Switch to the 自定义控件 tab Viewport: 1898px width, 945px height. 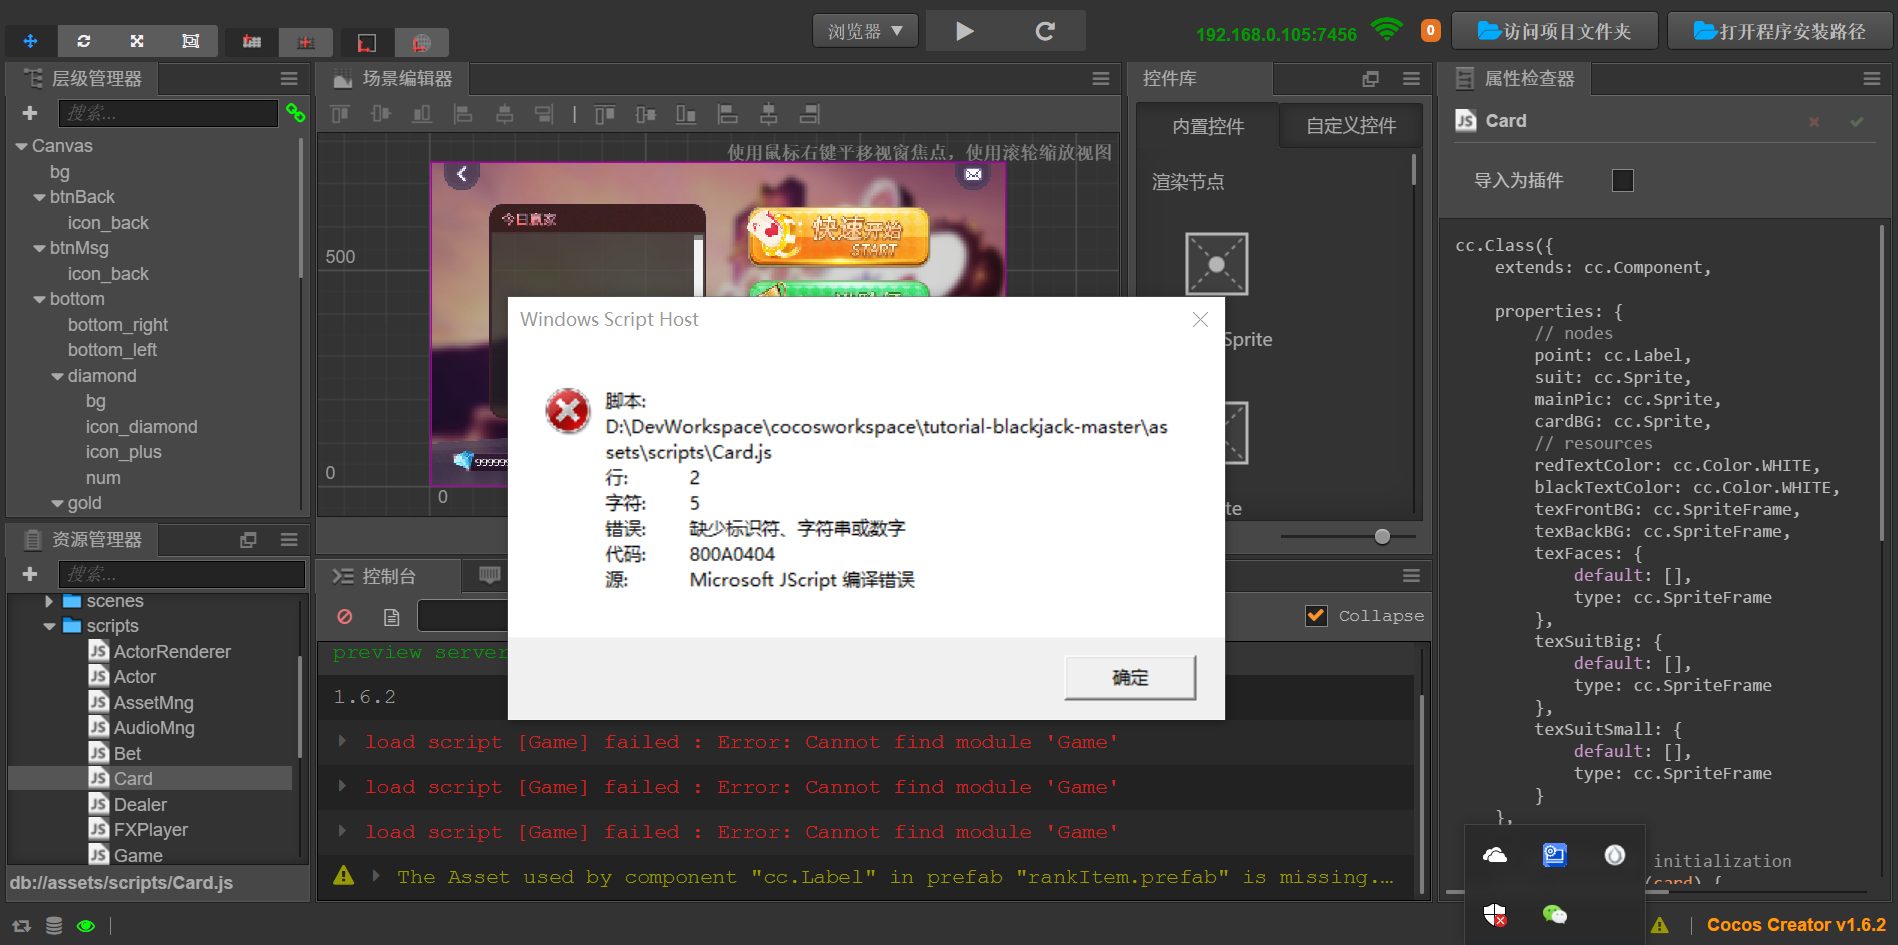point(1351,126)
